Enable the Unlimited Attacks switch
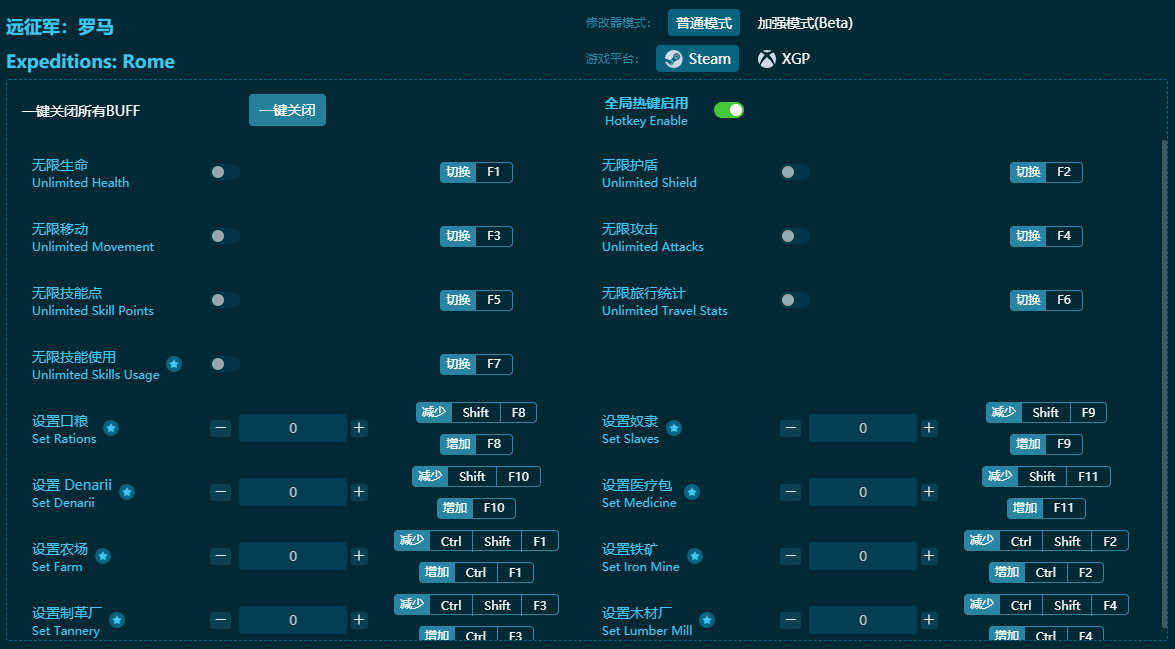The width and height of the screenshot is (1175, 649). click(x=795, y=236)
